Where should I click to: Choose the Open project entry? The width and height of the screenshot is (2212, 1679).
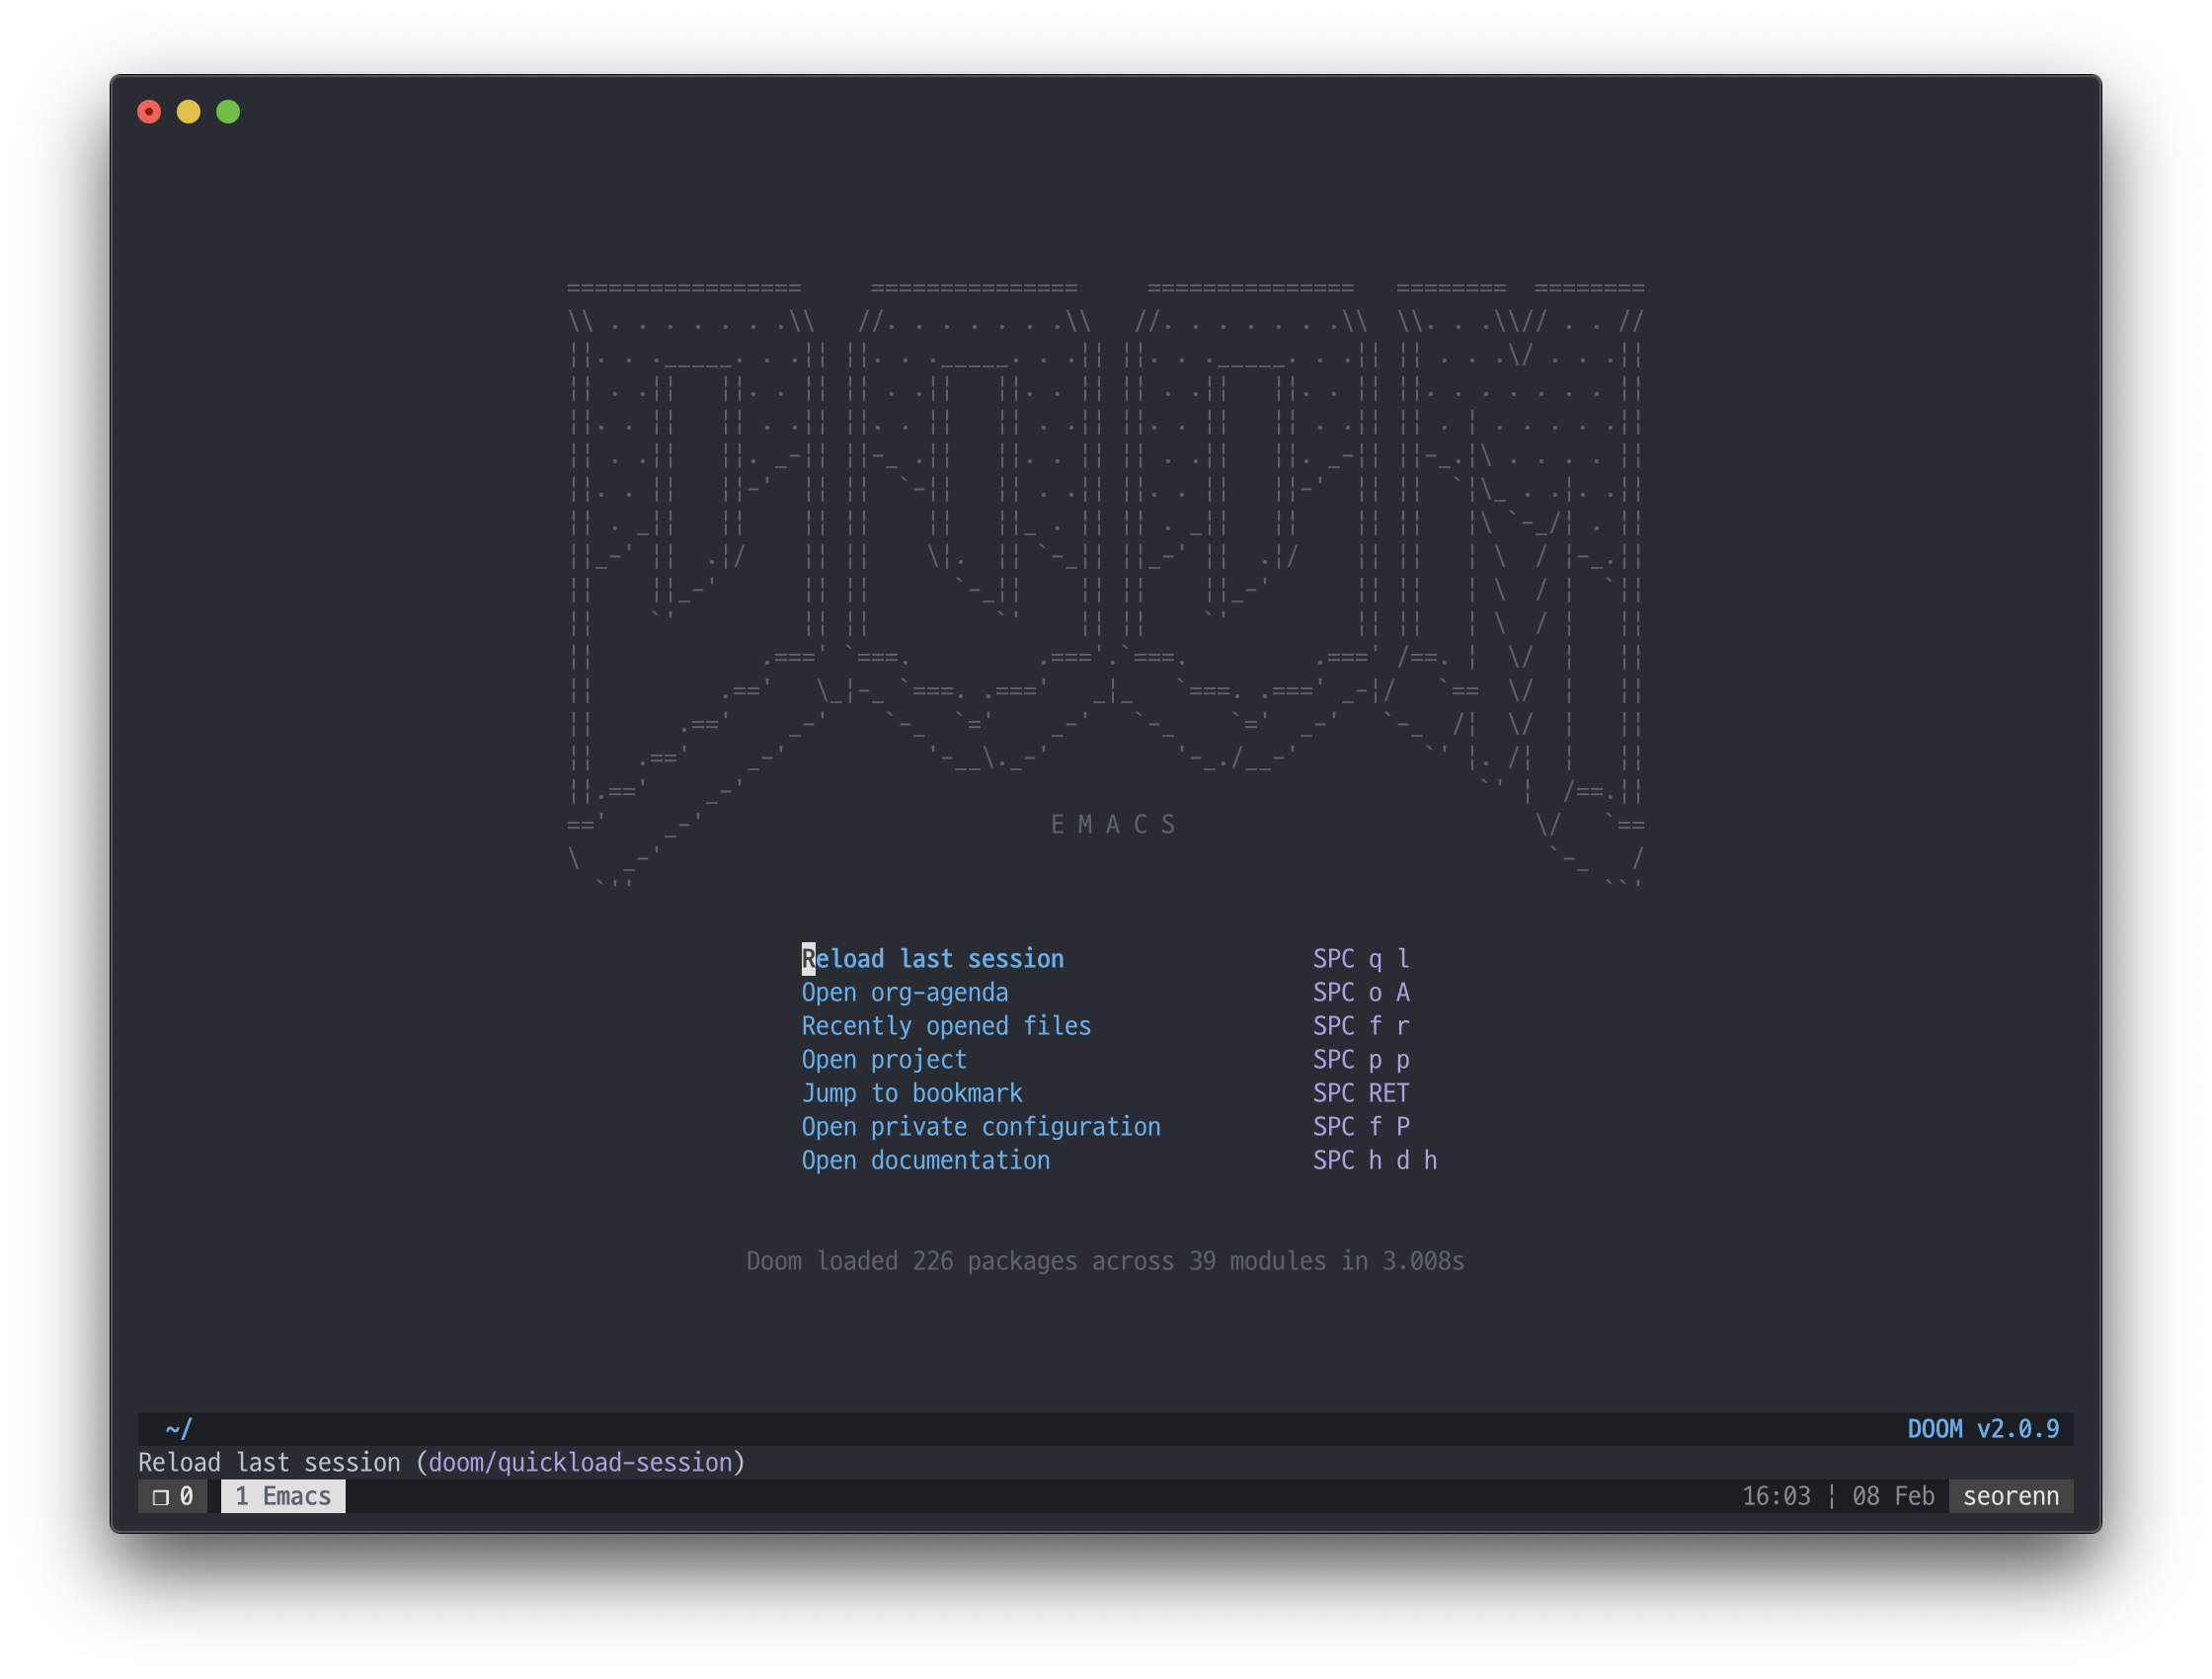[883, 1060]
